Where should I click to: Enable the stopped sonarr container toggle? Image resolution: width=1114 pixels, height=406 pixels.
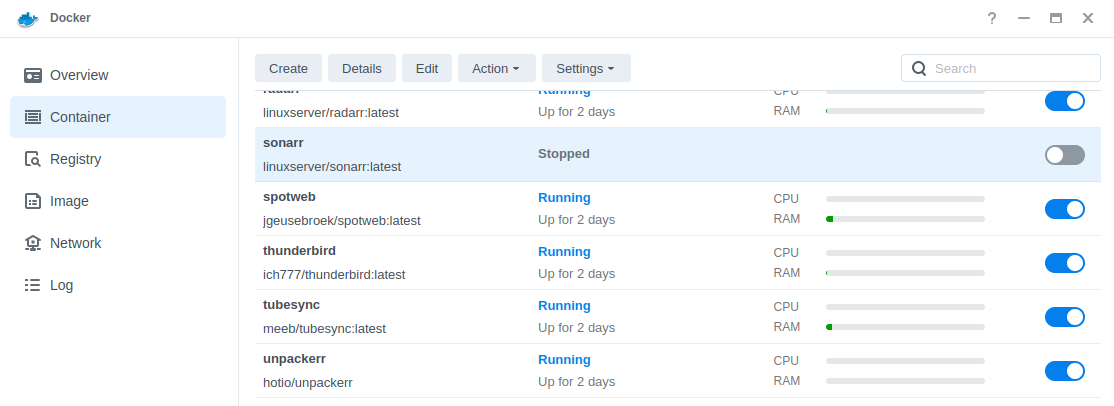tap(1064, 155)
